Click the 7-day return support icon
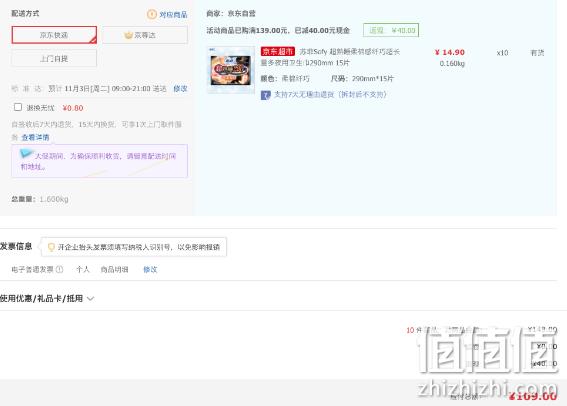Viewport: 567px width, 406px height. pos(266,95)
